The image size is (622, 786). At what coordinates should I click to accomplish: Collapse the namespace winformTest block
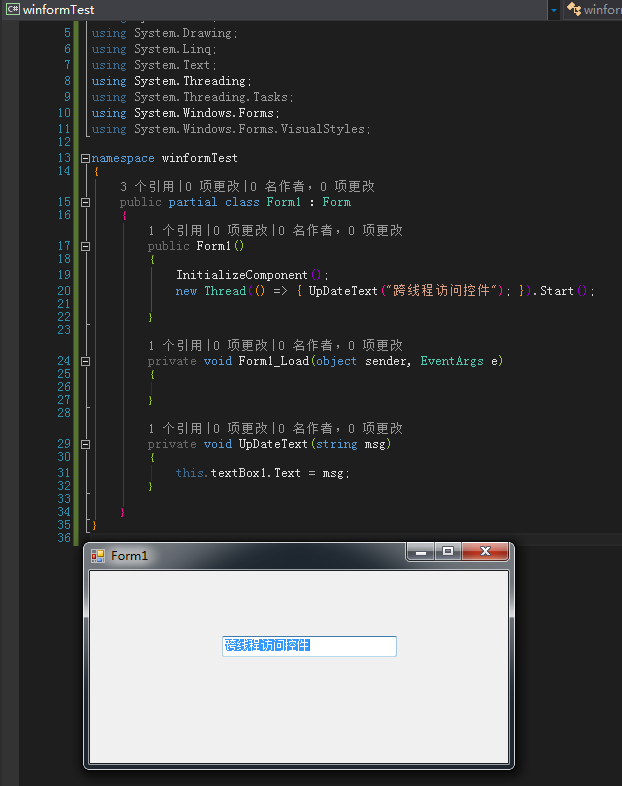pos(85,158)
